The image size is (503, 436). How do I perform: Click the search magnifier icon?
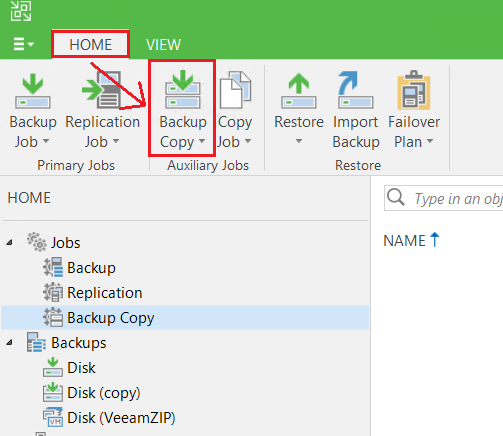coord(396,198)
